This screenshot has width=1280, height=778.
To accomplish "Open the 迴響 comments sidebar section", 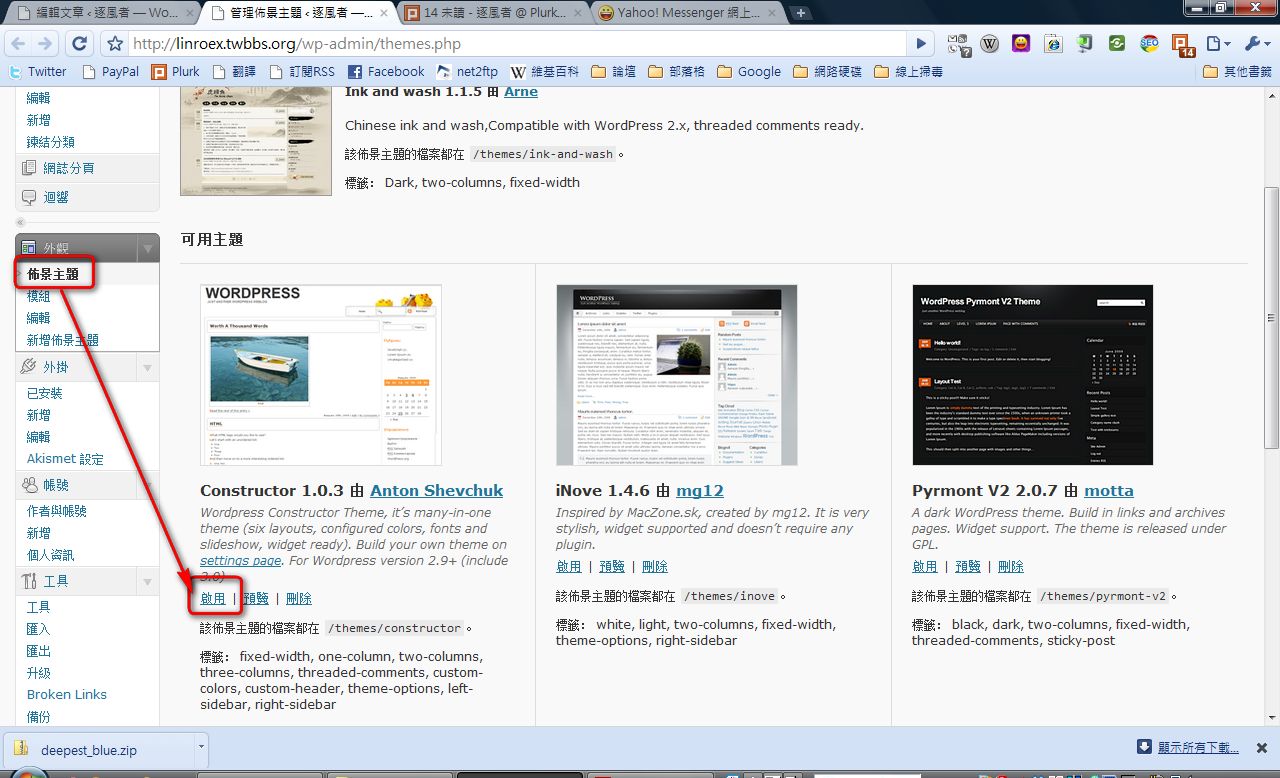I will 88,197.
